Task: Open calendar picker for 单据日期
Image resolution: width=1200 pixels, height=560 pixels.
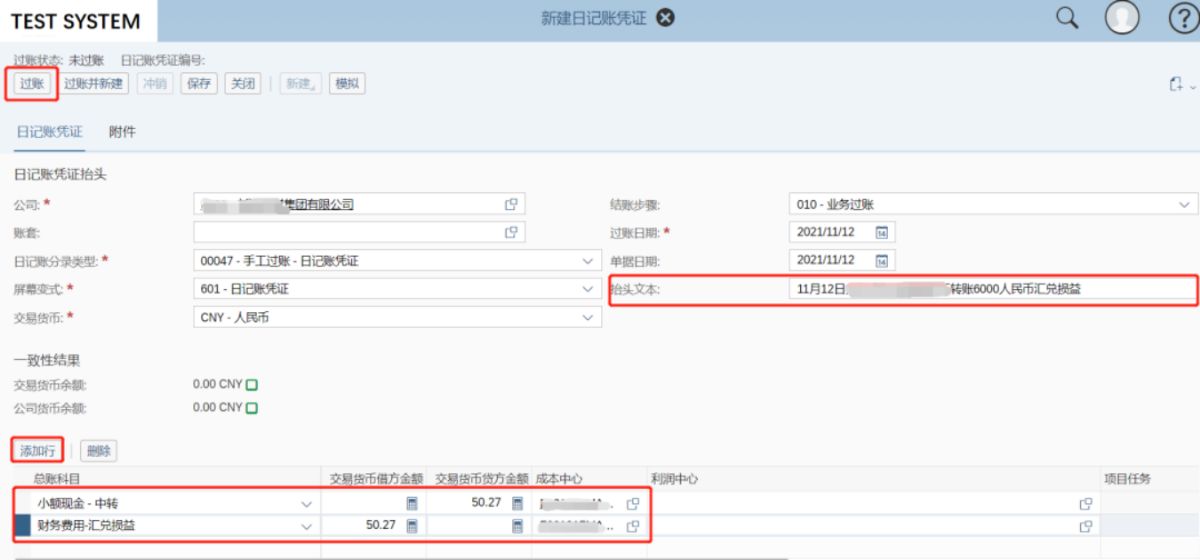Action: point(882,260)
